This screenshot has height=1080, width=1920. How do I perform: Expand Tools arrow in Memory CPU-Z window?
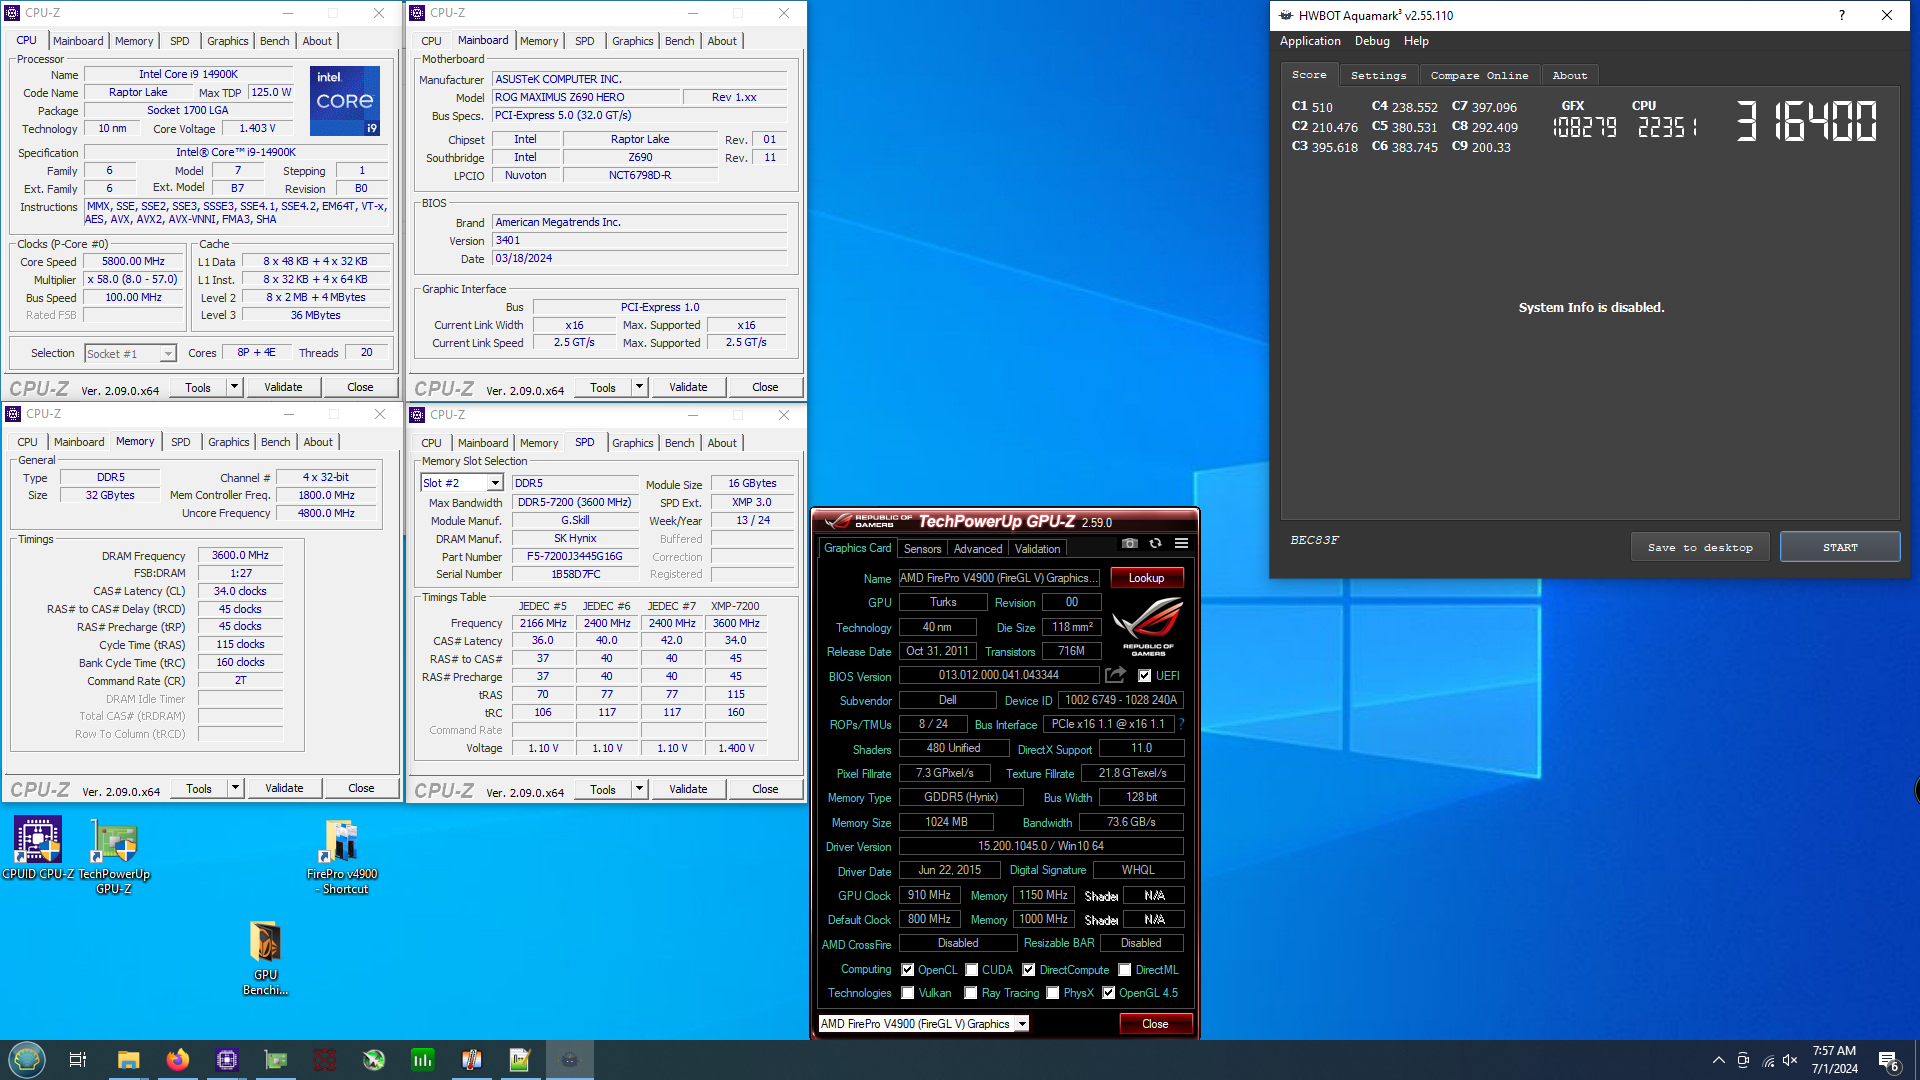tap(235, 788)
